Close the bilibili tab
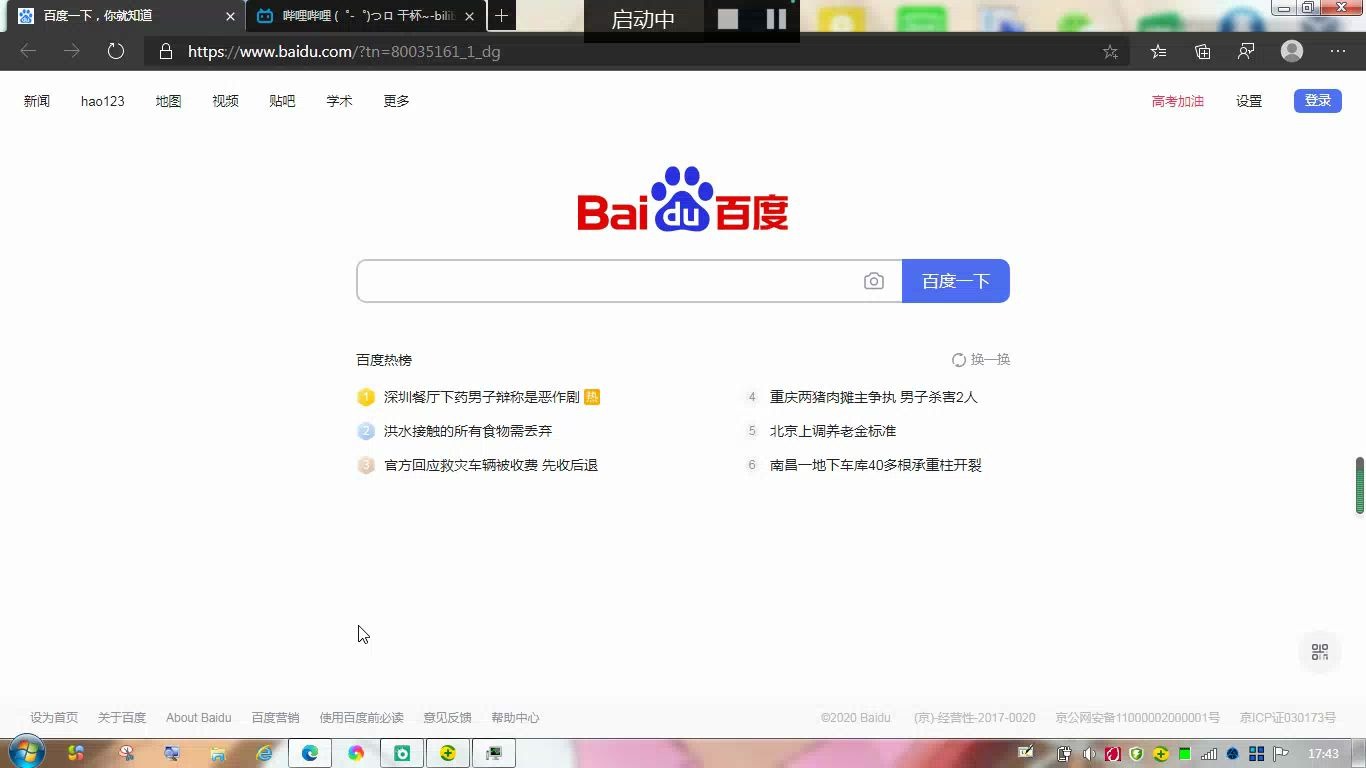1366x768 pixels. [x=469, y=16]
